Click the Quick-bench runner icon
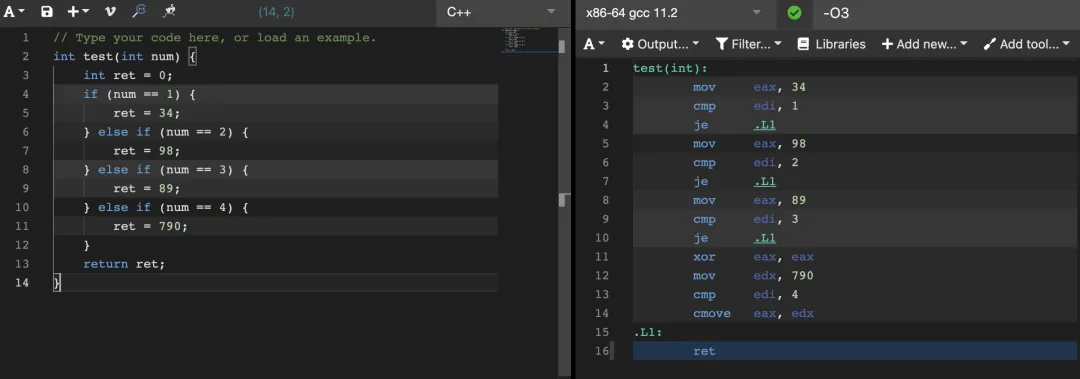The image size is (1080, 379). click(169, 11)
